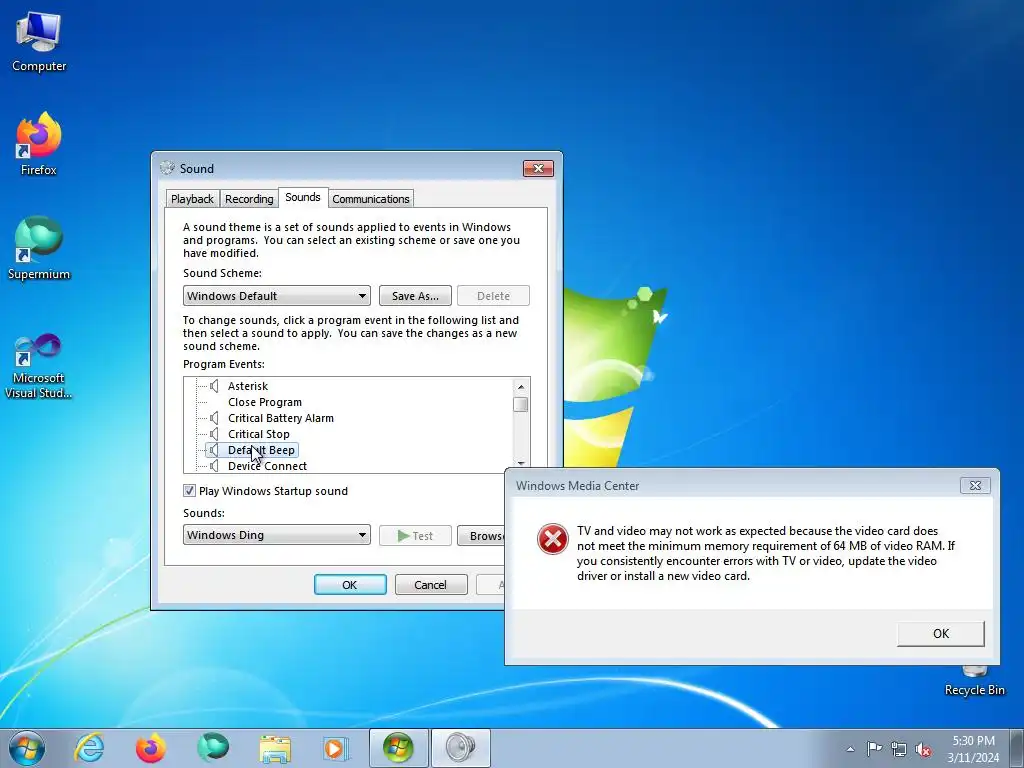Launch Supermium from the taskbar
The image size is (1024, 768).
tap(213, 748)
